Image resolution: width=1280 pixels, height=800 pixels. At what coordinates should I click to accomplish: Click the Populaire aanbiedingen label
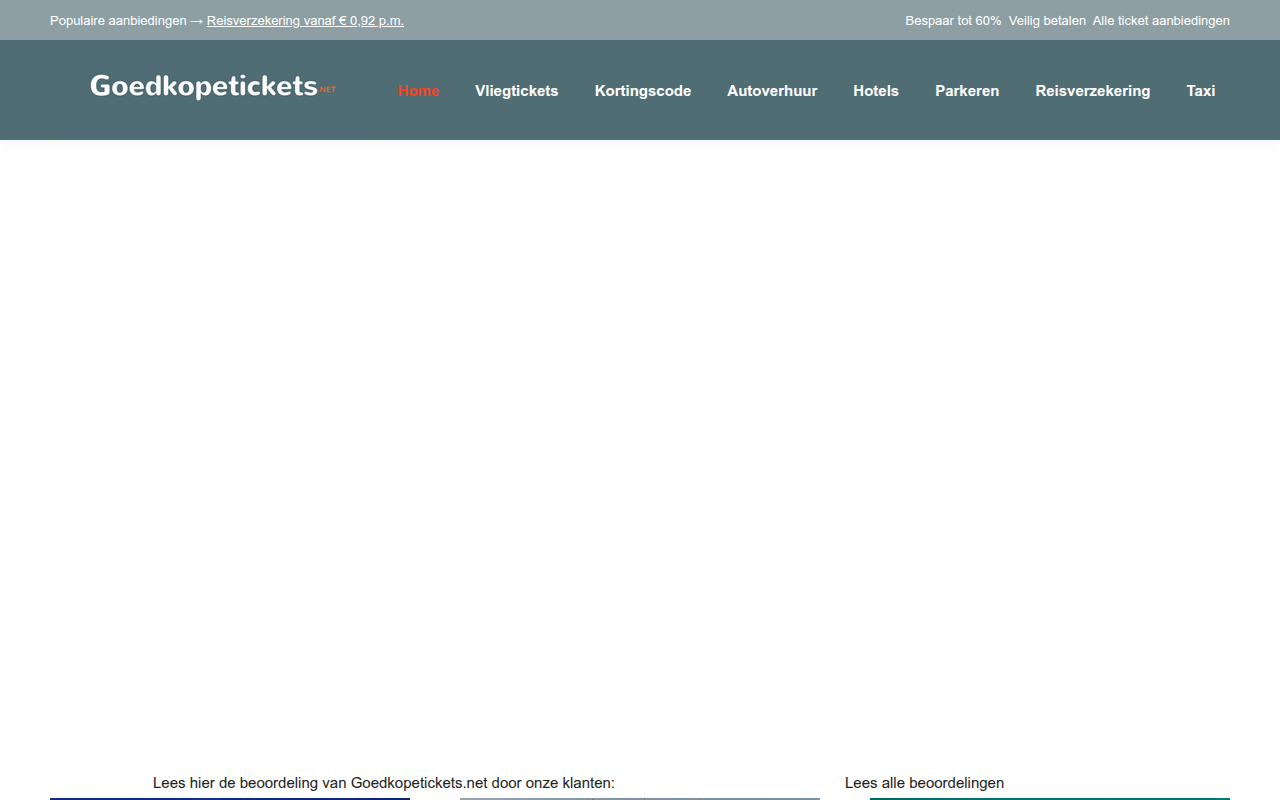tap(118, 21)
